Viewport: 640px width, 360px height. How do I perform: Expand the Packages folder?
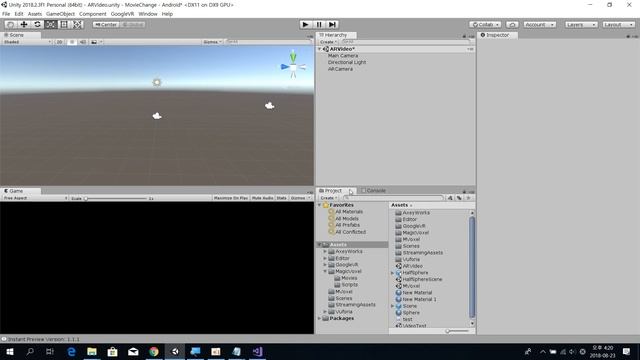tap(320, 318)
